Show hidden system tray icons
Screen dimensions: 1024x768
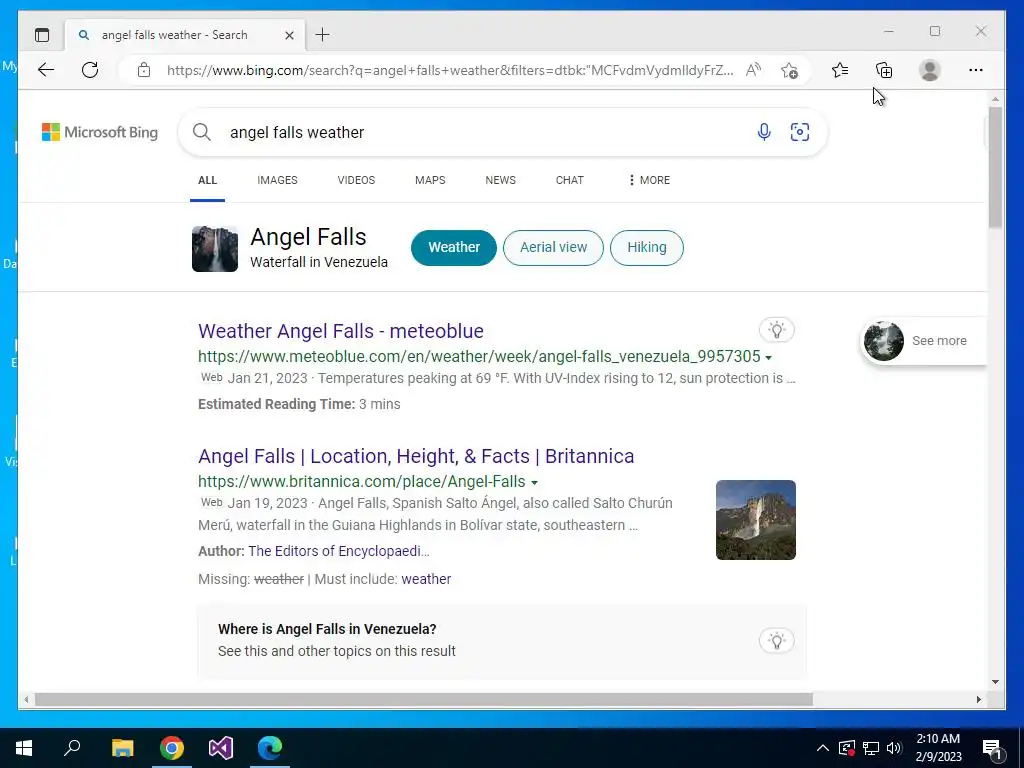pos(823,748)
